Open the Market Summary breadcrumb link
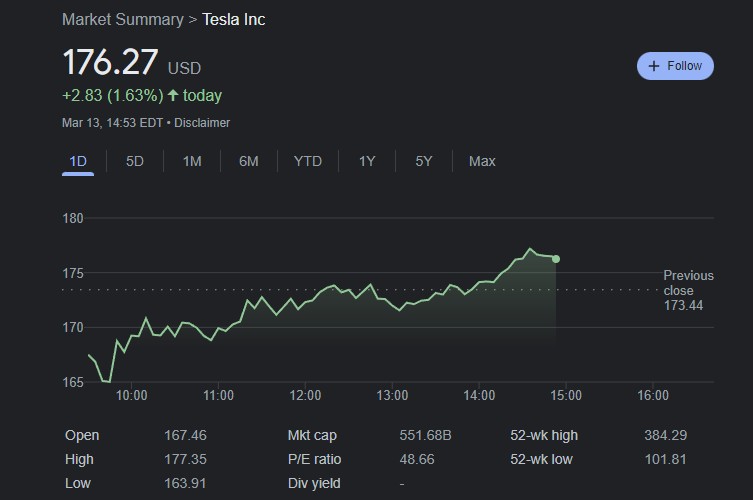 point(123,20)
